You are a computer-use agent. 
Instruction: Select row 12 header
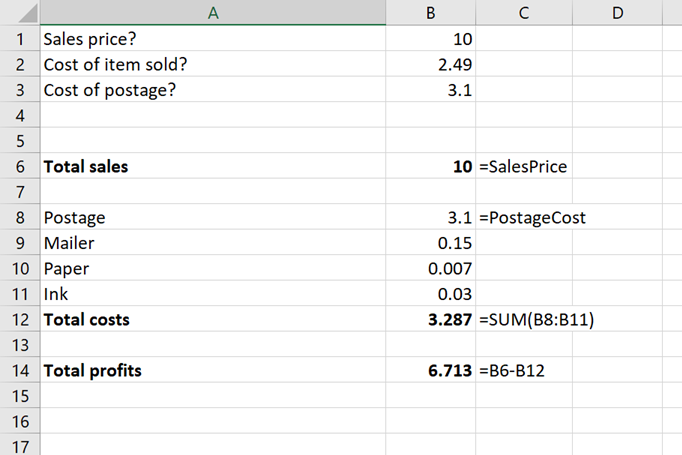click(20, 319)
